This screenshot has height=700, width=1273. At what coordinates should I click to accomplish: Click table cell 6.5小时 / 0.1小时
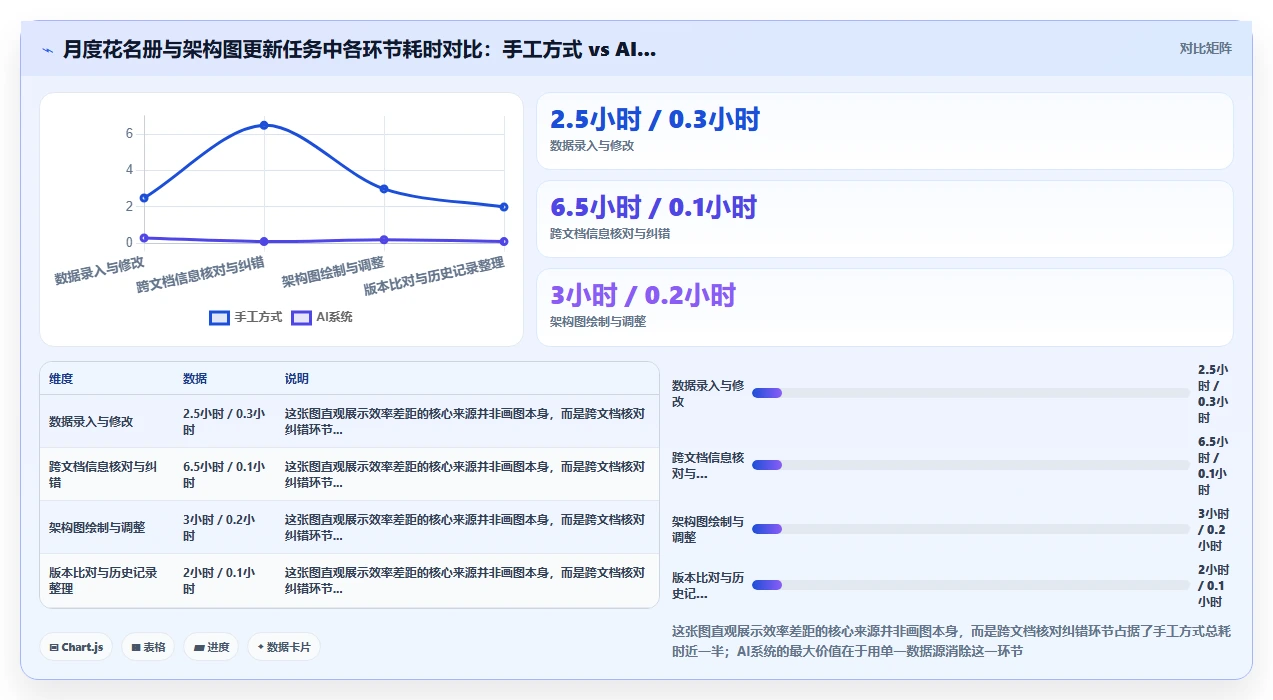[224, 474]
